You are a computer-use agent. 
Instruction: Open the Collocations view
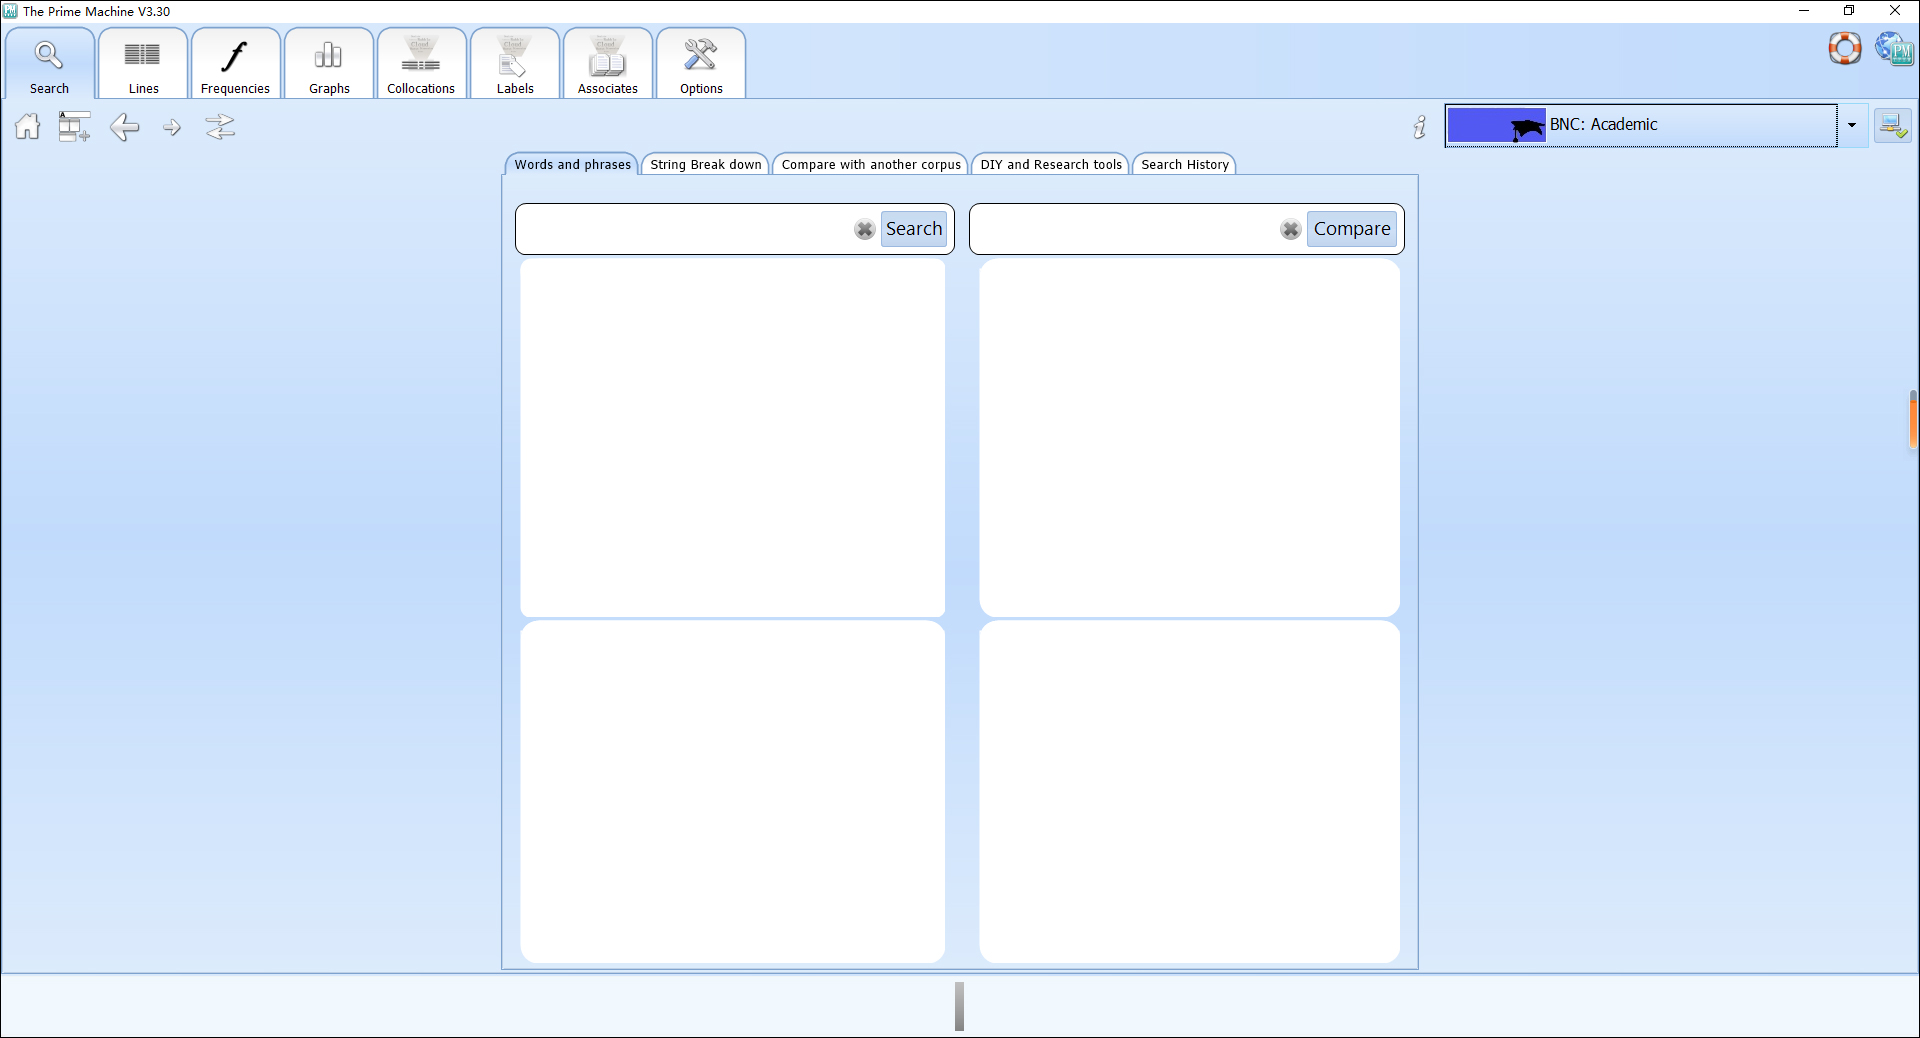[421, 64]
